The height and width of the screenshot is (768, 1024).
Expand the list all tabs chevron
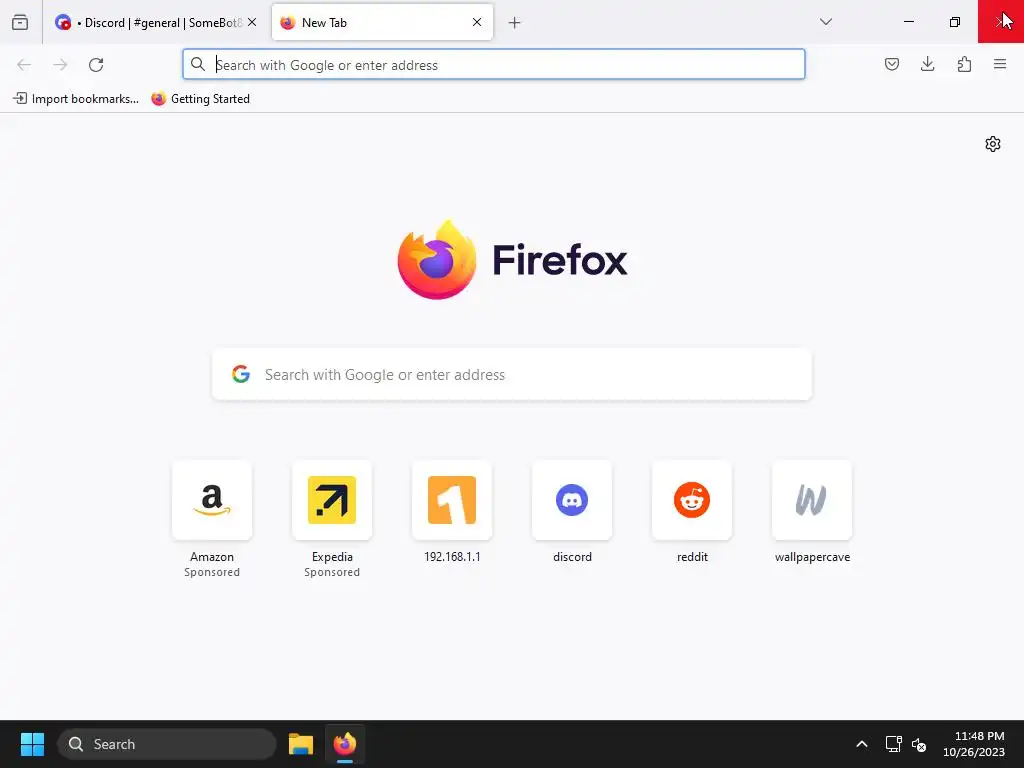click(825, 22)
